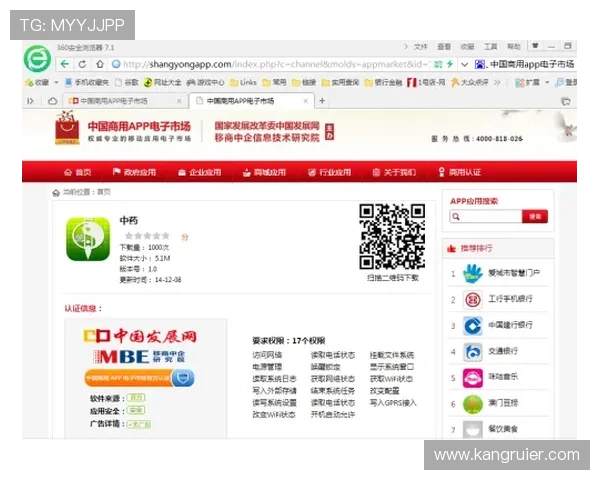The width and height of the screenshot is (600, 480).
Task: Expand the 扩展 dropdown arrow
Action: 547,82
